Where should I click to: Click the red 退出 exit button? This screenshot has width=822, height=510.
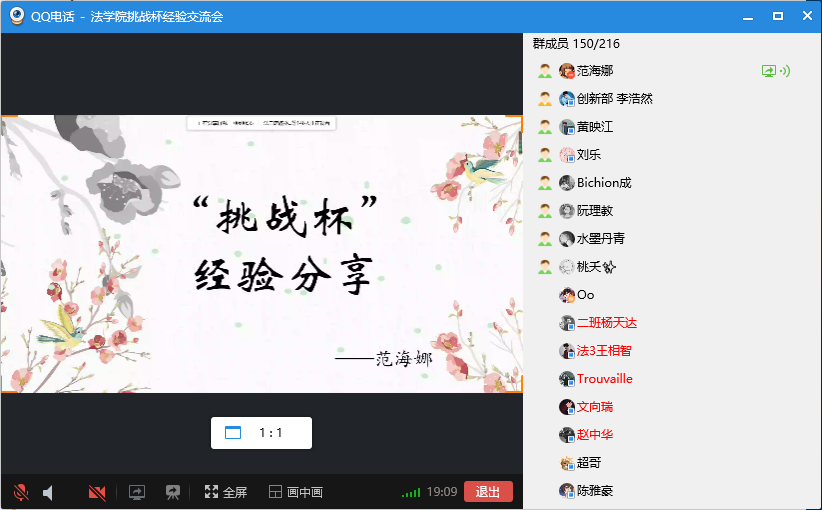(x=488, y=492)
